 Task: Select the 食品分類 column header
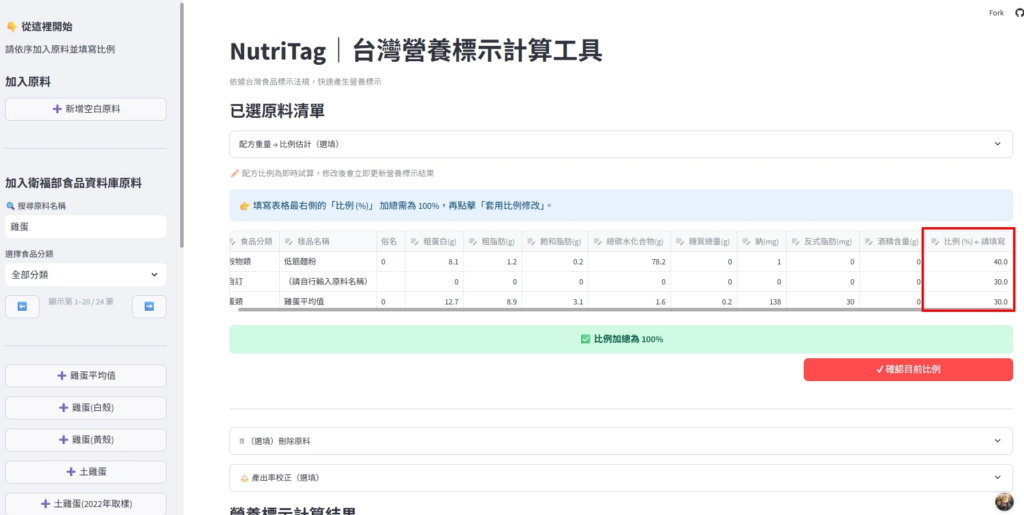[255, 242]
